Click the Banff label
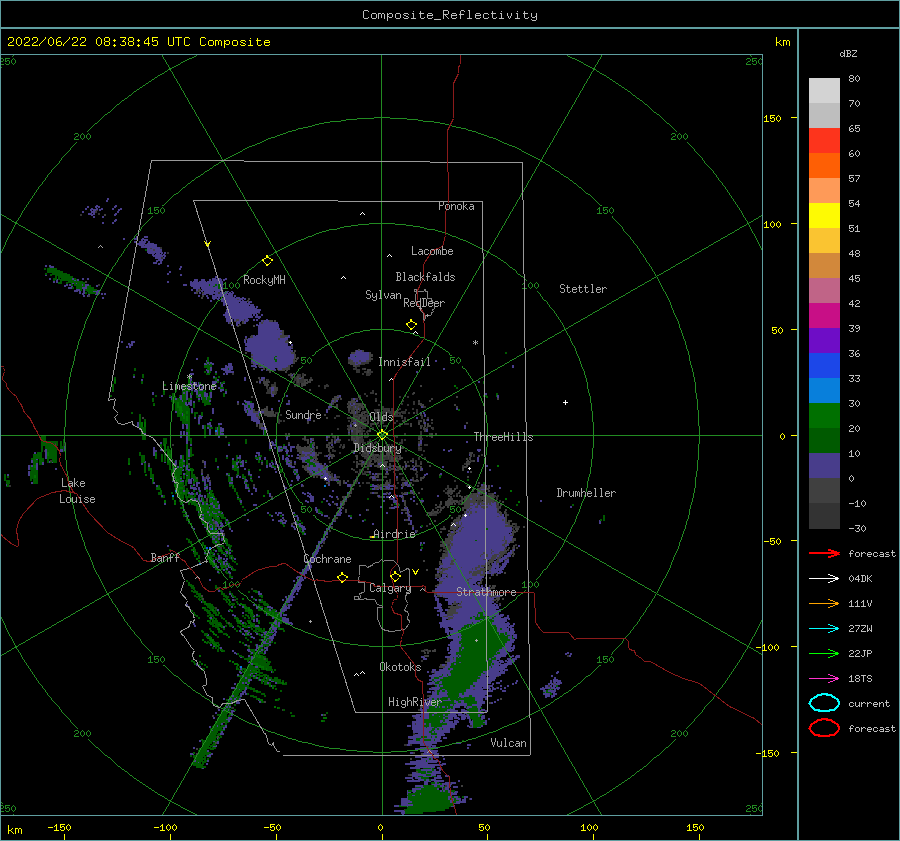The width and height of the screenshot is (900, 841). coord(165,558)
